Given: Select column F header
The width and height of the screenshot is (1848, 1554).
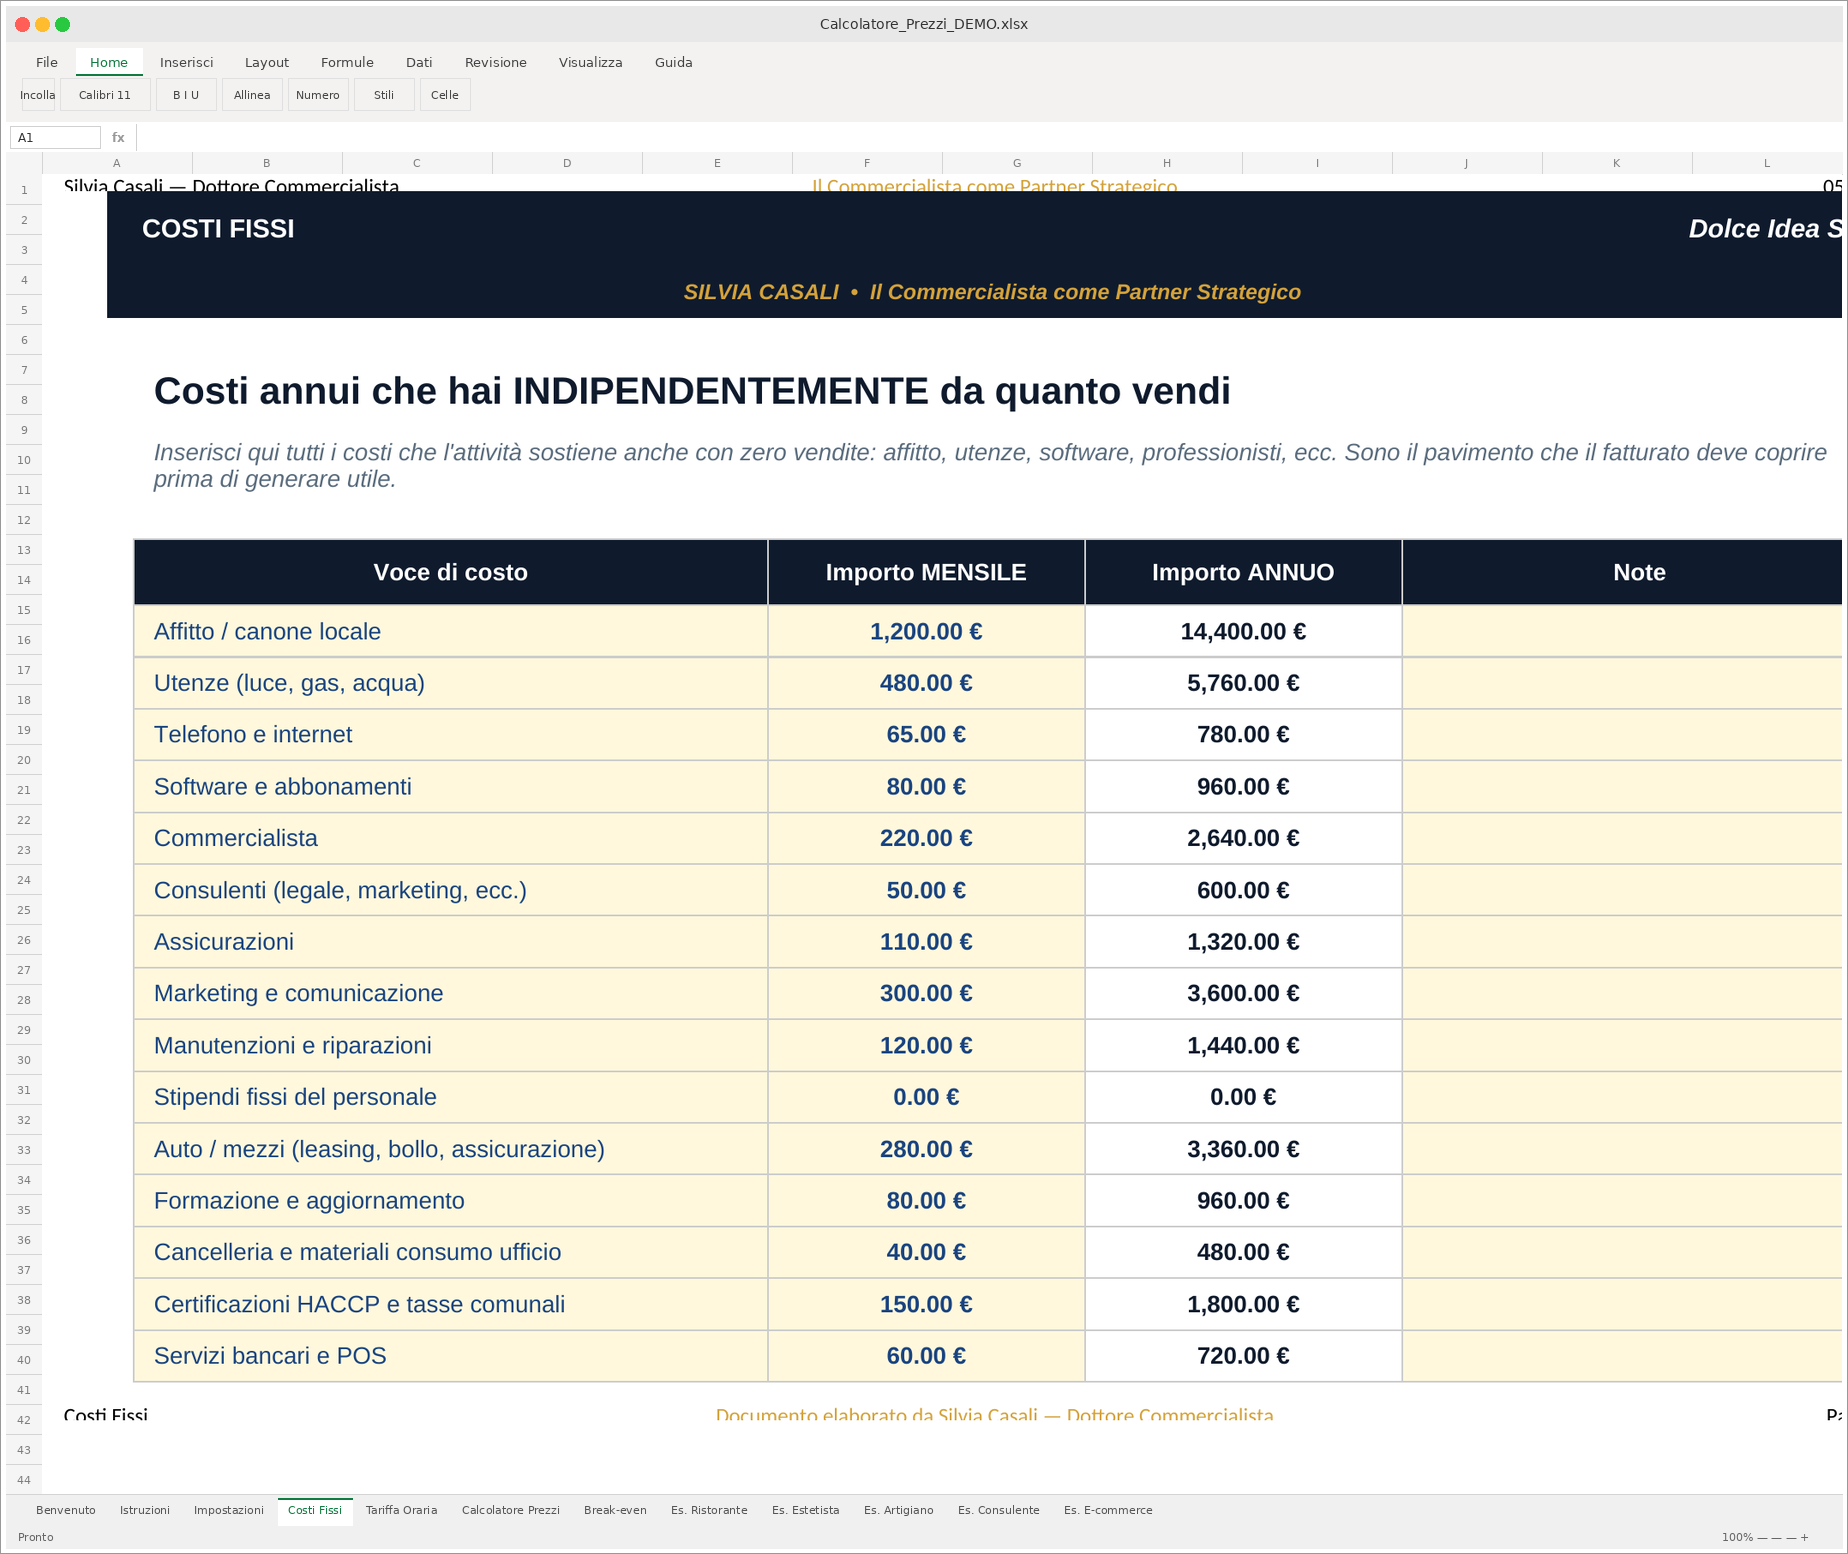Looking at the screenshot, I should 867,163.
